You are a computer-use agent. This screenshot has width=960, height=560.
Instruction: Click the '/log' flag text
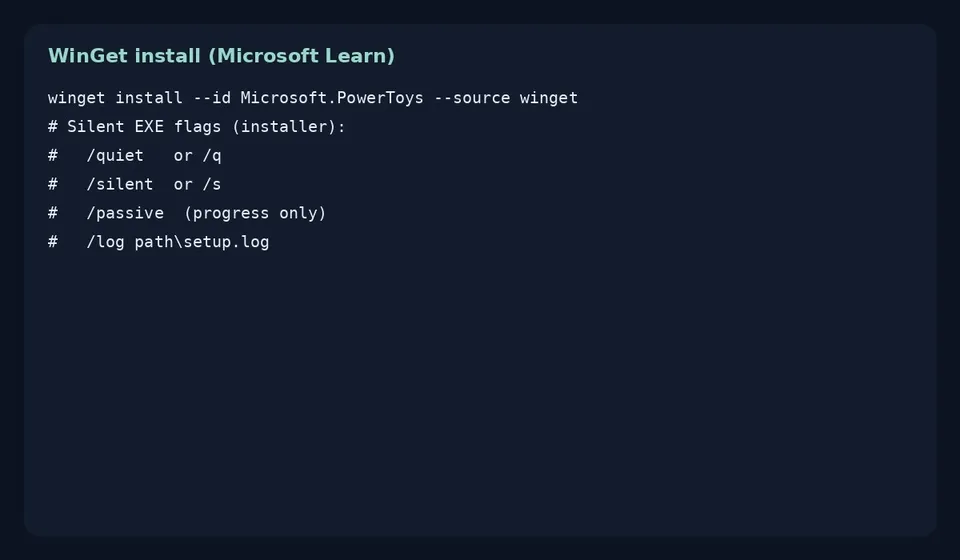[105, 242]
